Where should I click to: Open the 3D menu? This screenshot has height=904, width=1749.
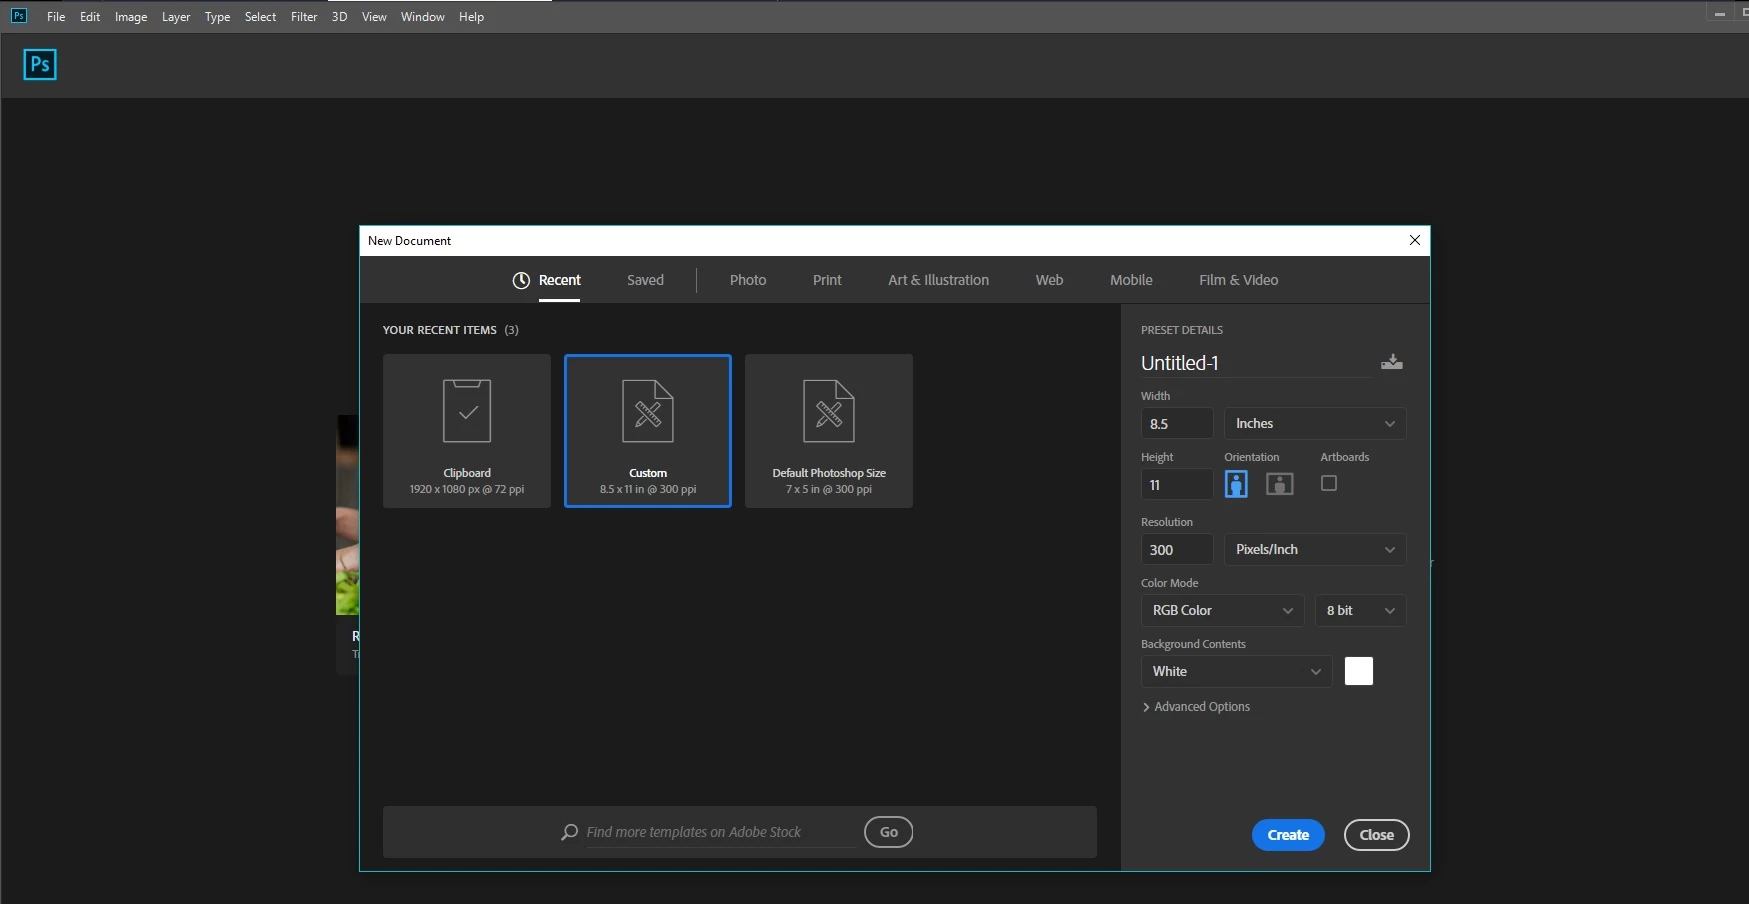(339, 17)
